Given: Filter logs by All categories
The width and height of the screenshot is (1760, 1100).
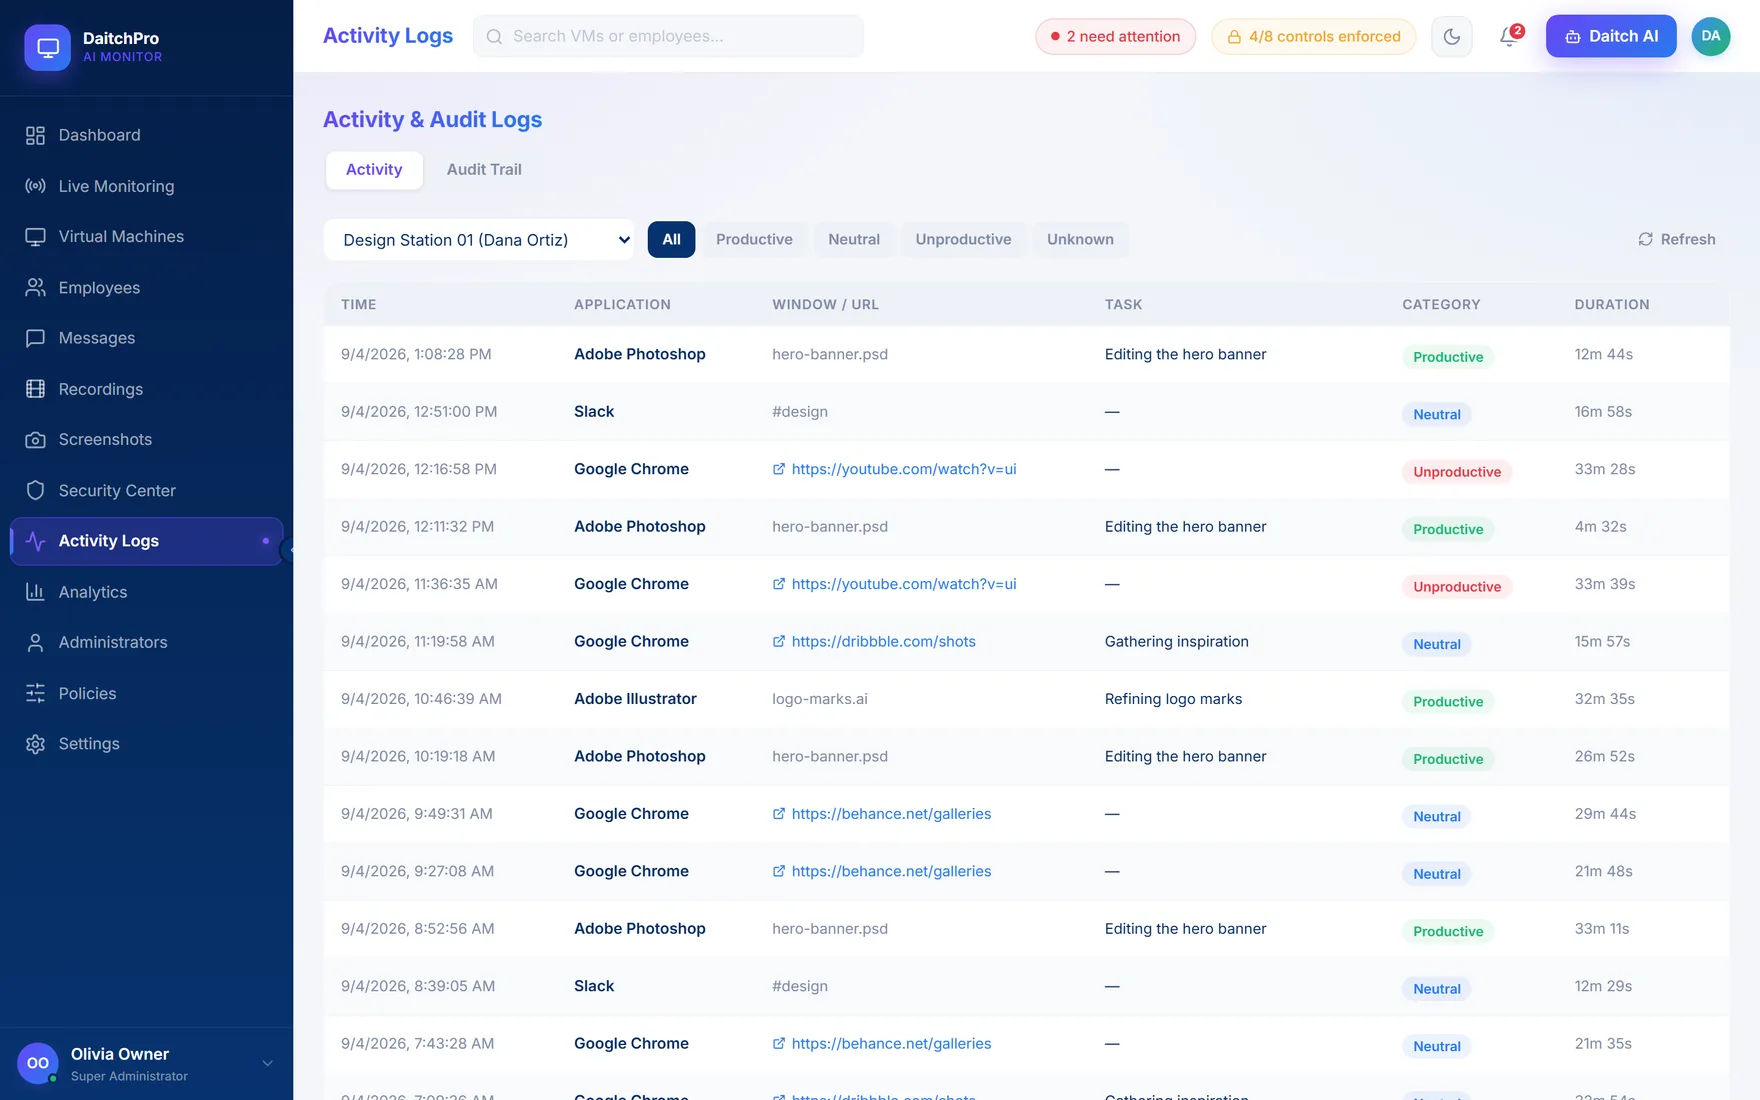Looking at the screenshot, I should tap(671, 240).
